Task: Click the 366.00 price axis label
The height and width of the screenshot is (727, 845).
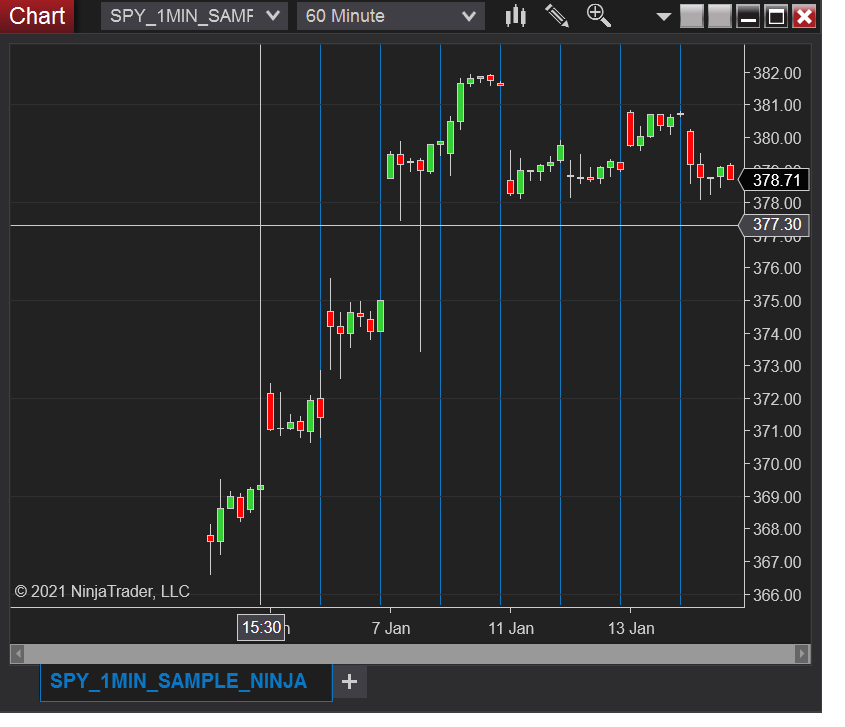Action: [777, 596]
